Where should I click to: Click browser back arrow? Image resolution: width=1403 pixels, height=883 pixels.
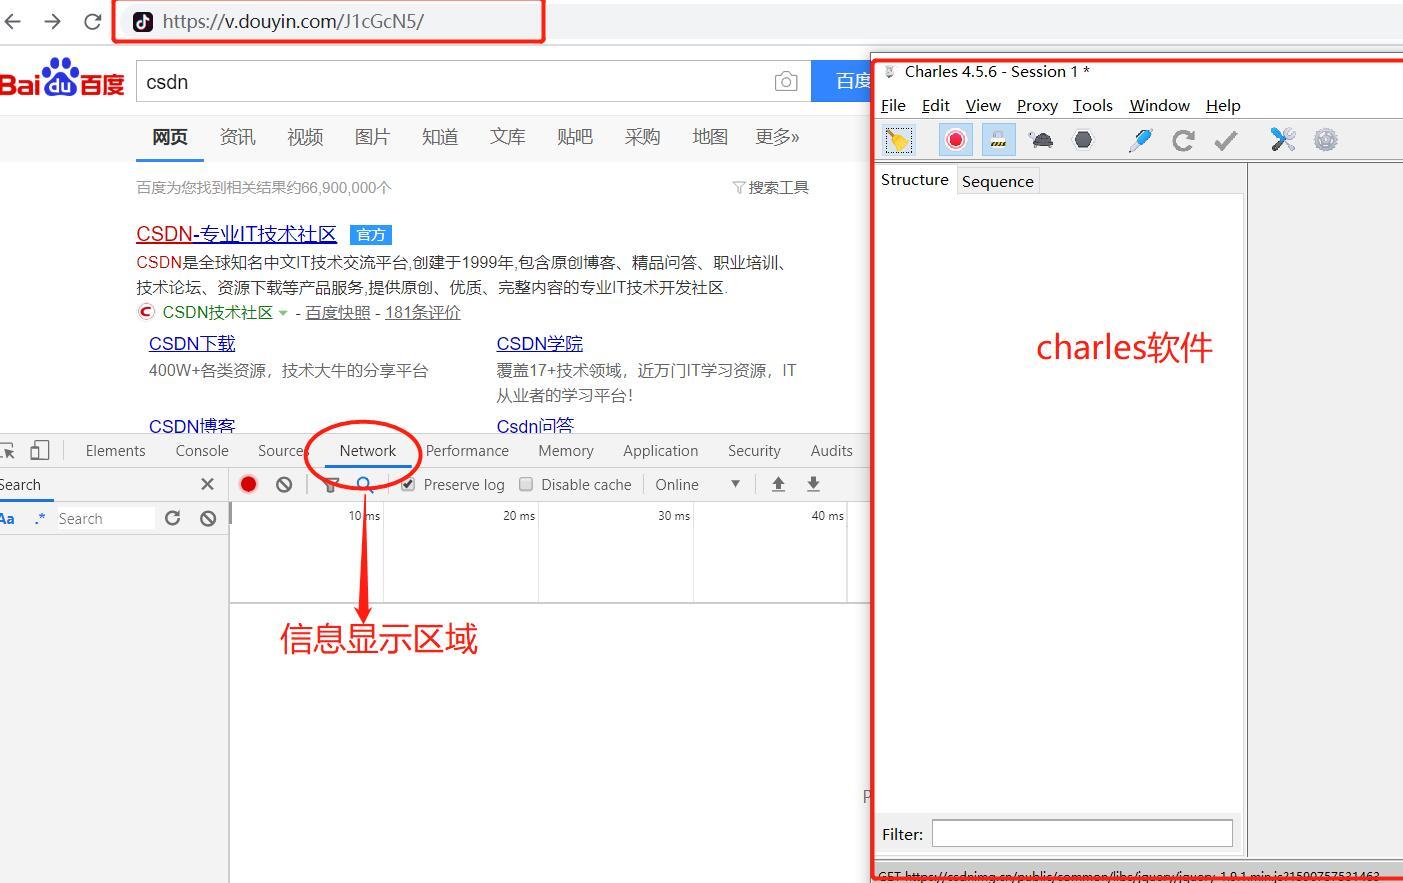pyautogui.click(x=12, y=21)
